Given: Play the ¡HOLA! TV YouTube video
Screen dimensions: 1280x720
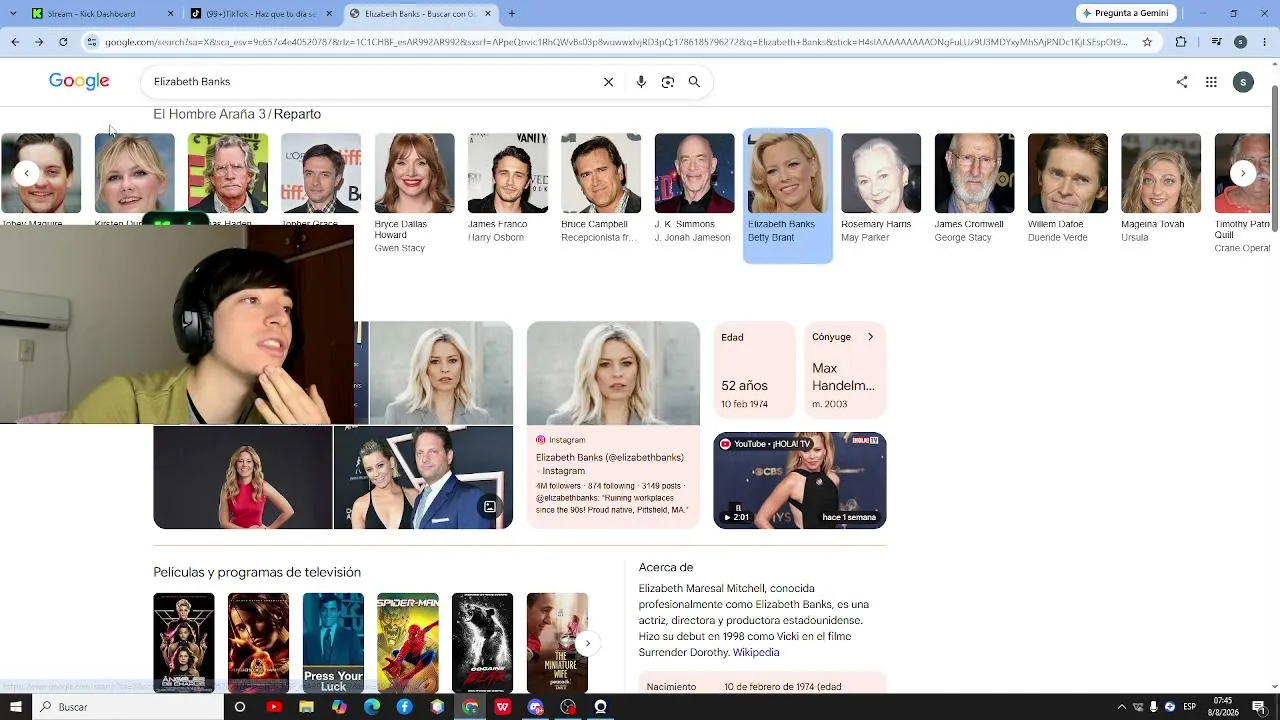Looking at the screenshot, I should [800, 480].
